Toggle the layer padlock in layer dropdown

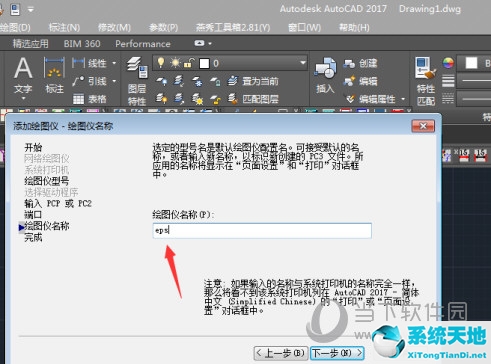189,63
